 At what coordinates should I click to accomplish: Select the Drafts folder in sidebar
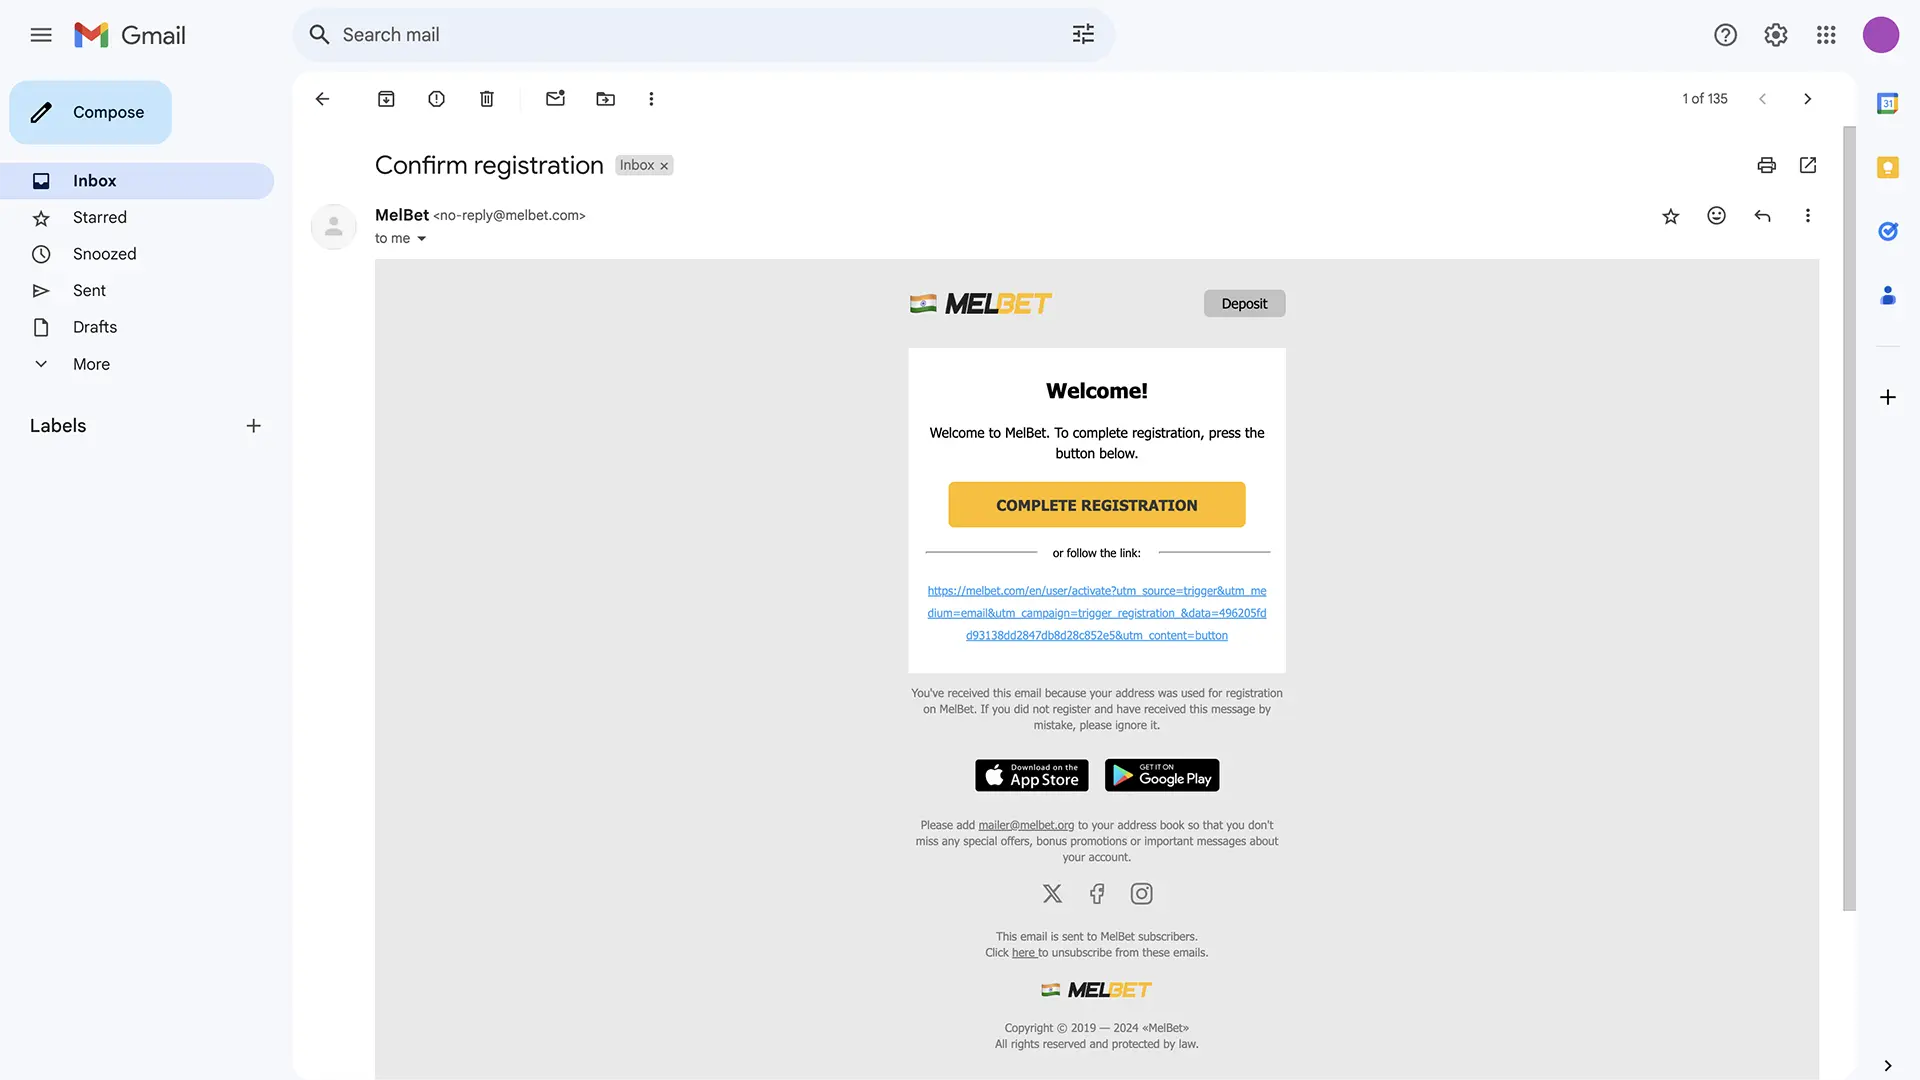(94, 326)
